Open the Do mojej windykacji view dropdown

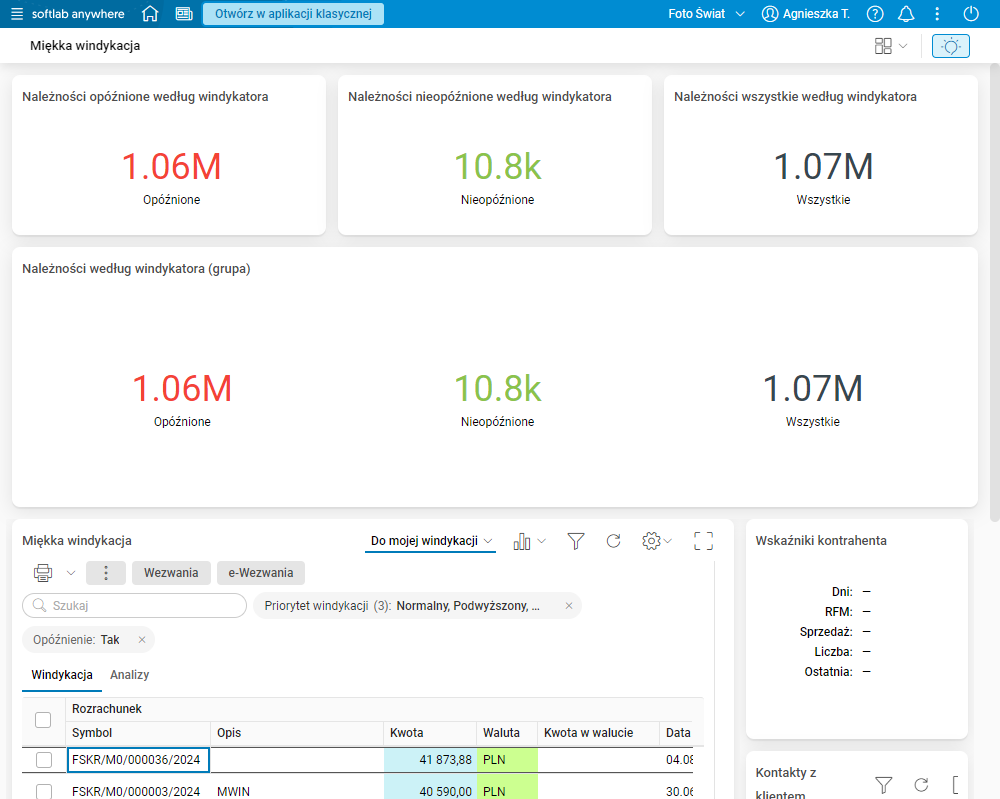point(431,541)
